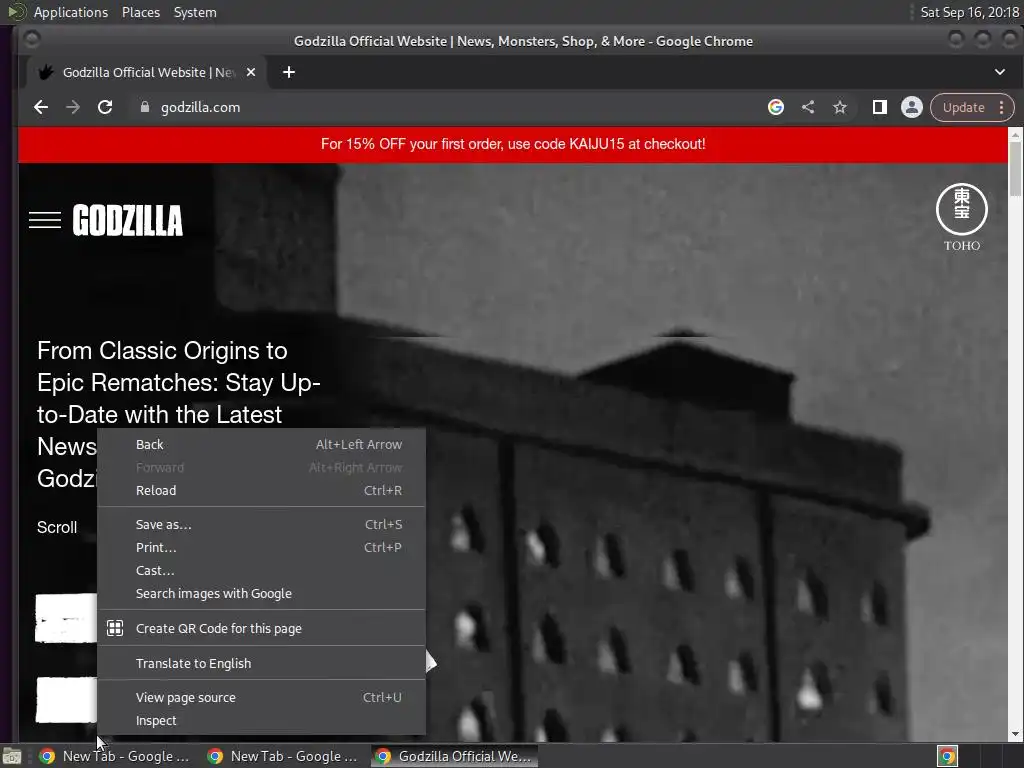Reload the page with toolbar refresh icon
1024x768 pixels.
tap(105, 107)
